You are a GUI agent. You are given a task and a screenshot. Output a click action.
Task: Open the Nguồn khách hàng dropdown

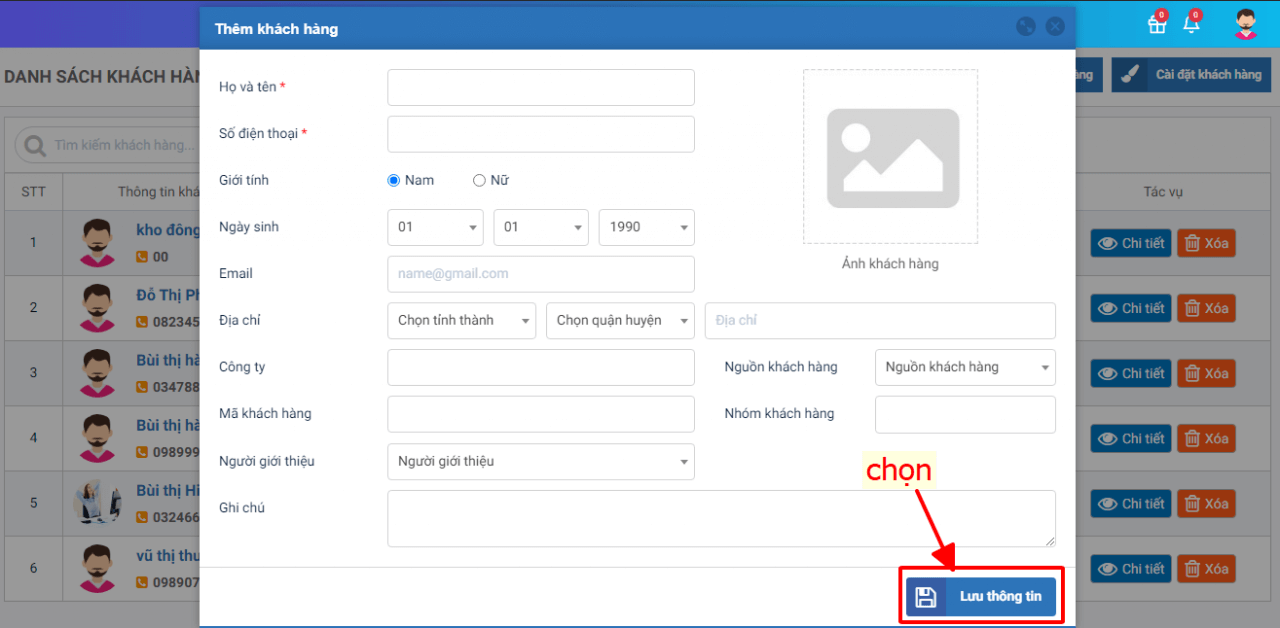pos(965,367)
